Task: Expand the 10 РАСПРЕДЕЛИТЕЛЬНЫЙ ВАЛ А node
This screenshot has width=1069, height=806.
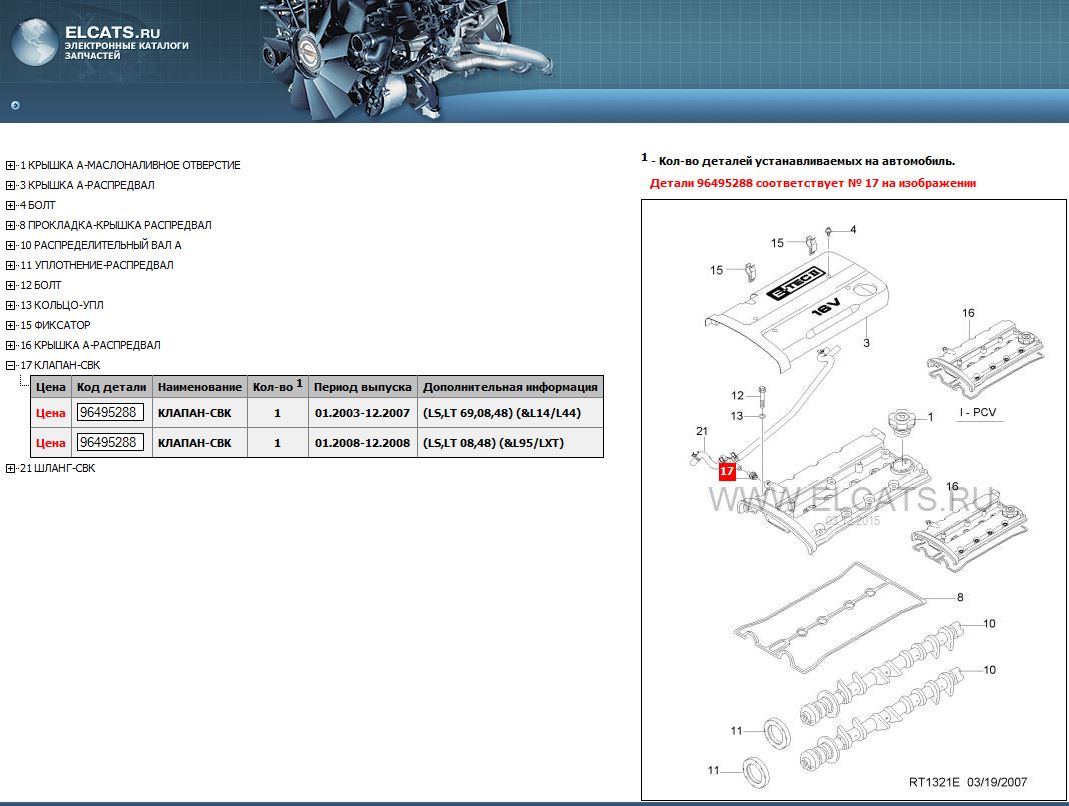Action: (x=10, y=245)
